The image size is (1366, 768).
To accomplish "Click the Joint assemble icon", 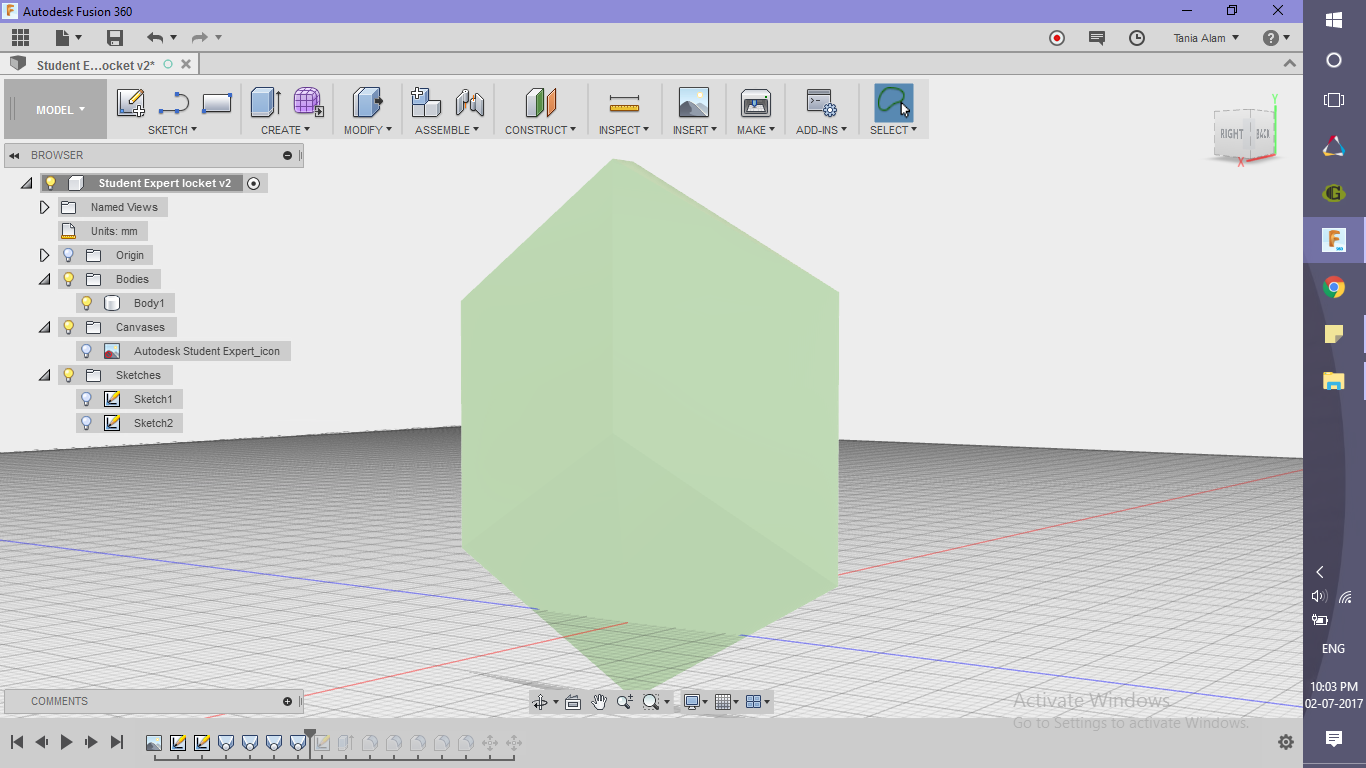I will click(469, 103).
